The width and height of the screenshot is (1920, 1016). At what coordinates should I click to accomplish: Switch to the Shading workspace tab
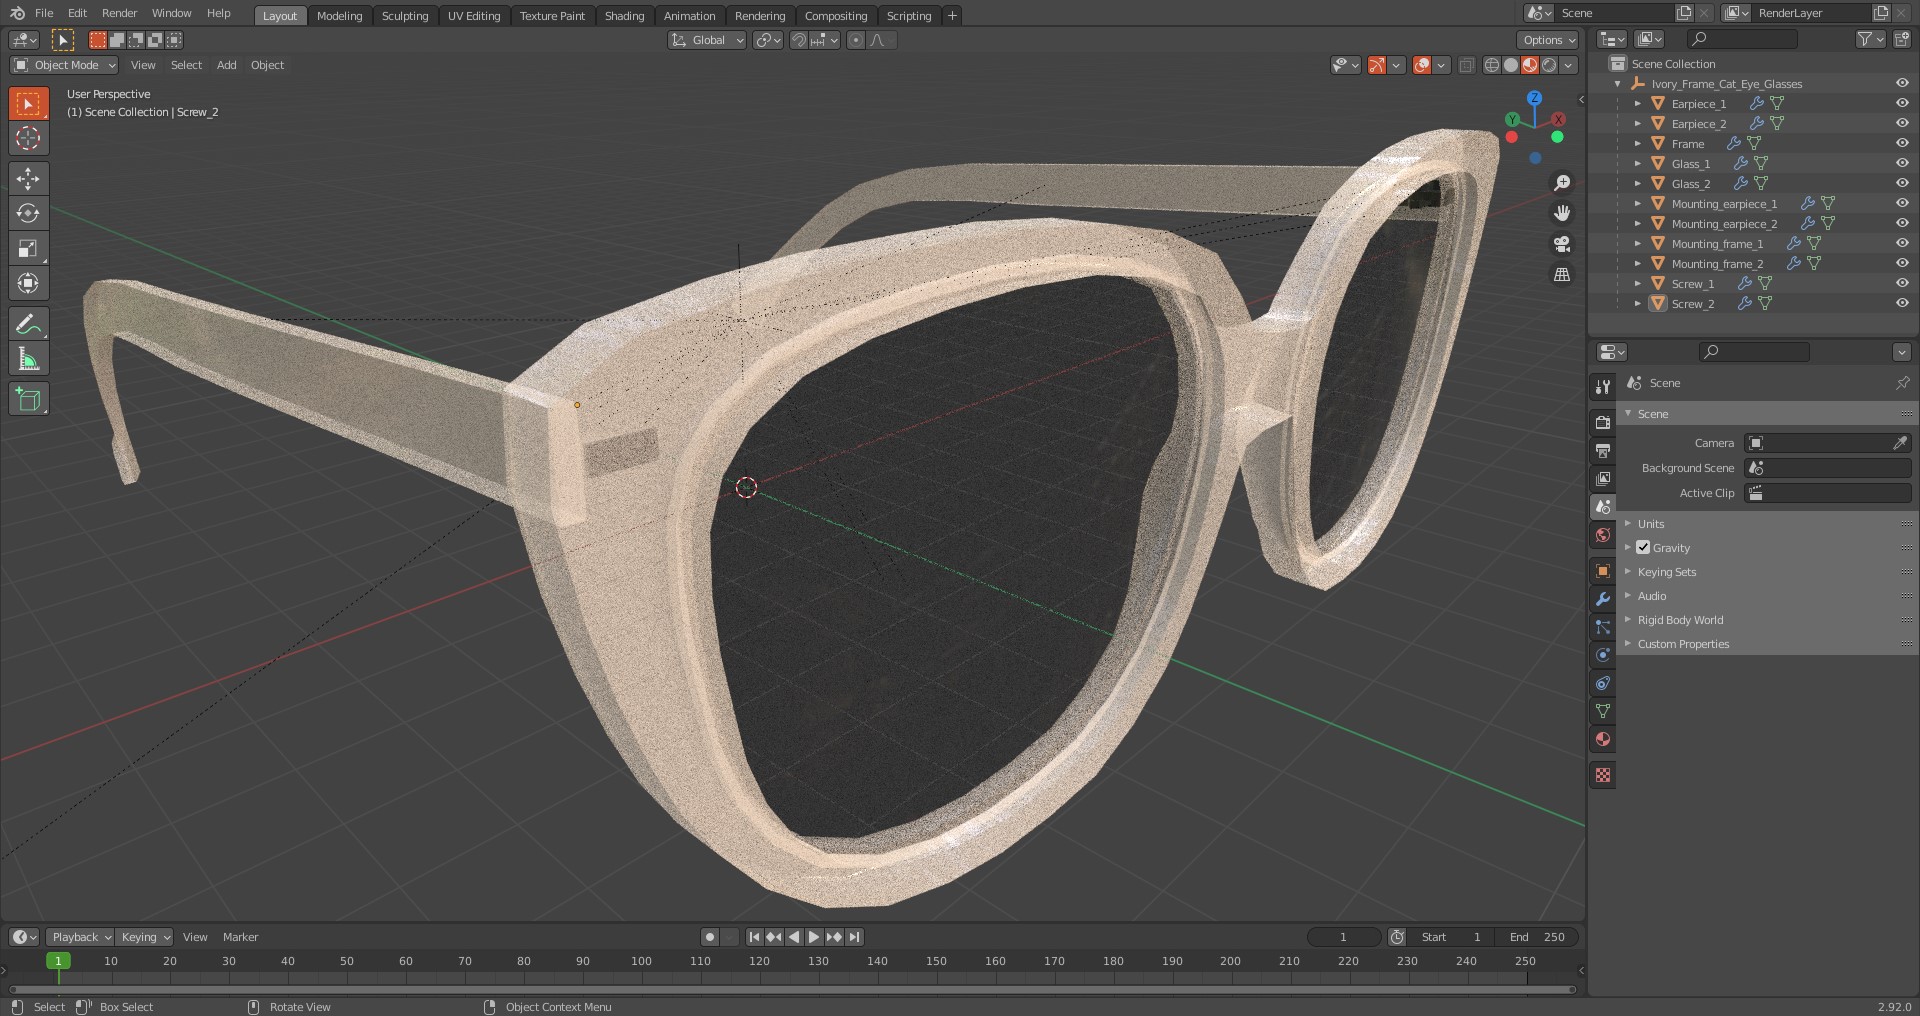624,16
